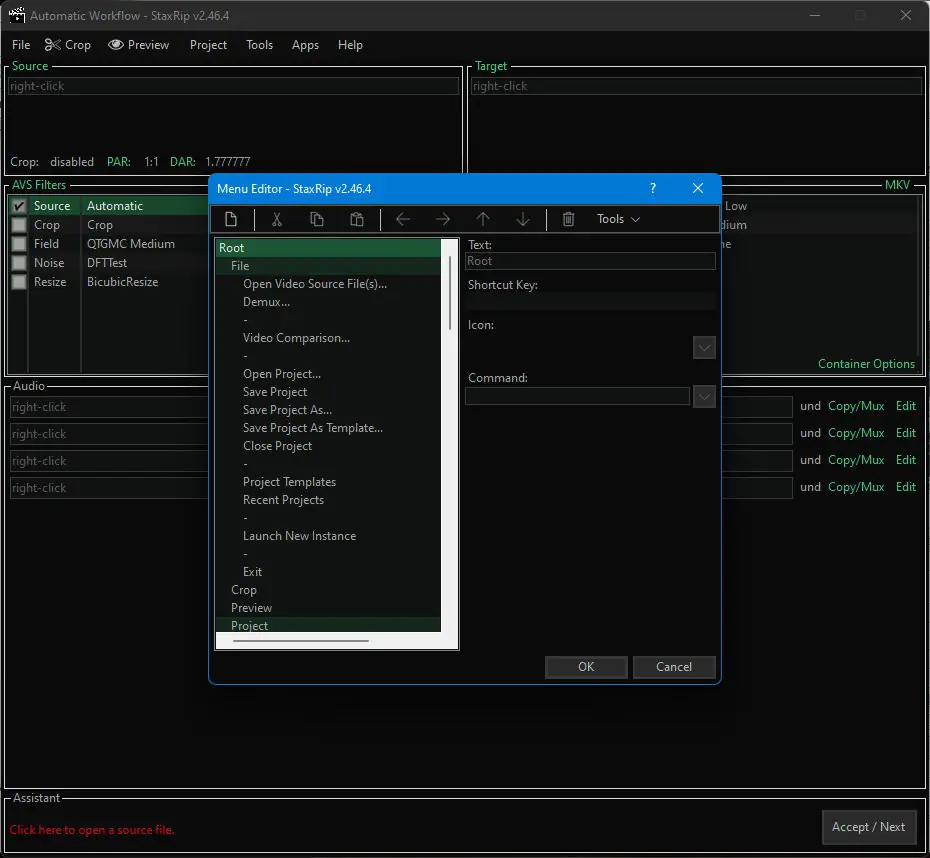The width and height of the screenshot is (930, 858).
Task: Select 'Save Project As...' tree item
Action: 287,410
